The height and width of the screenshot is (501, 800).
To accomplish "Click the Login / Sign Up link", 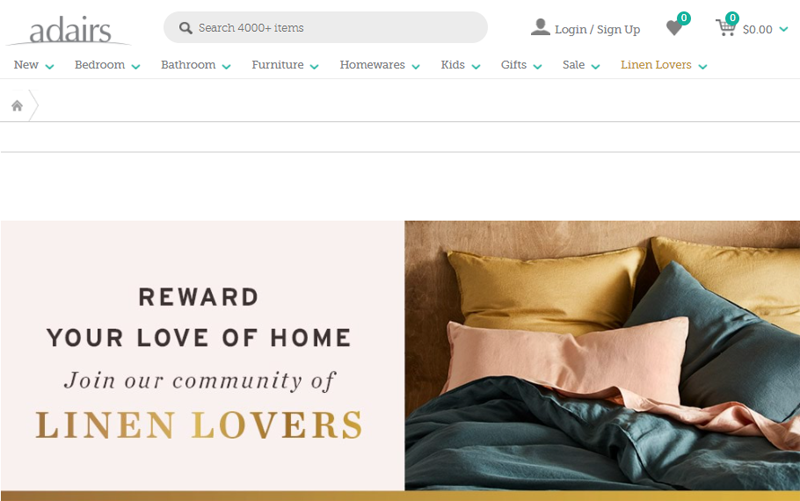I will 597,30.
